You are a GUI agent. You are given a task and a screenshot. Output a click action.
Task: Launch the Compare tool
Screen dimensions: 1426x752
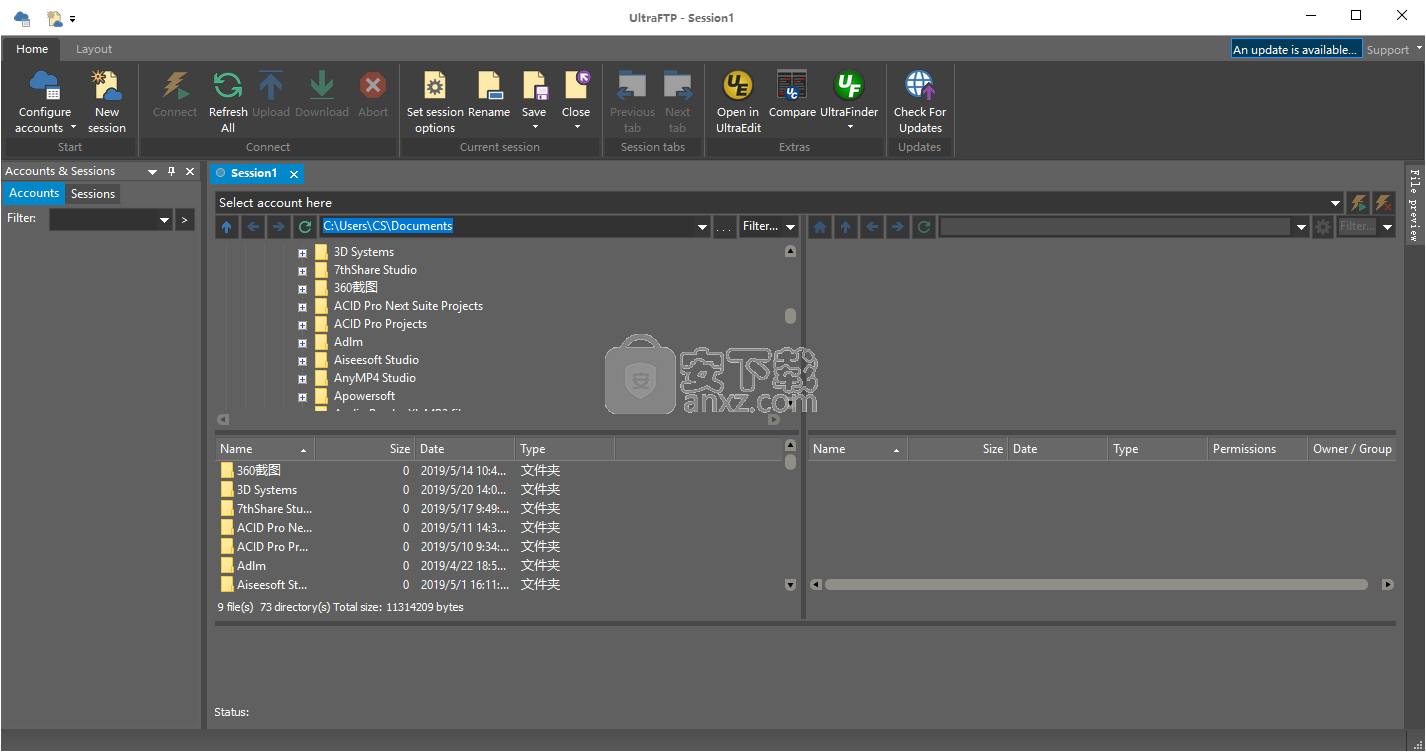(x=792, y=95)
